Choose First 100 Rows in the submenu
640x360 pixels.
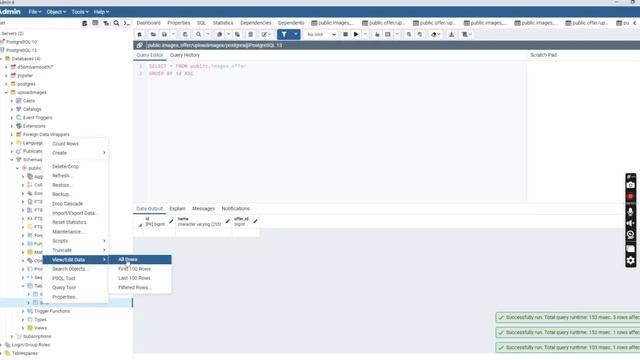[x=140, y=269]
